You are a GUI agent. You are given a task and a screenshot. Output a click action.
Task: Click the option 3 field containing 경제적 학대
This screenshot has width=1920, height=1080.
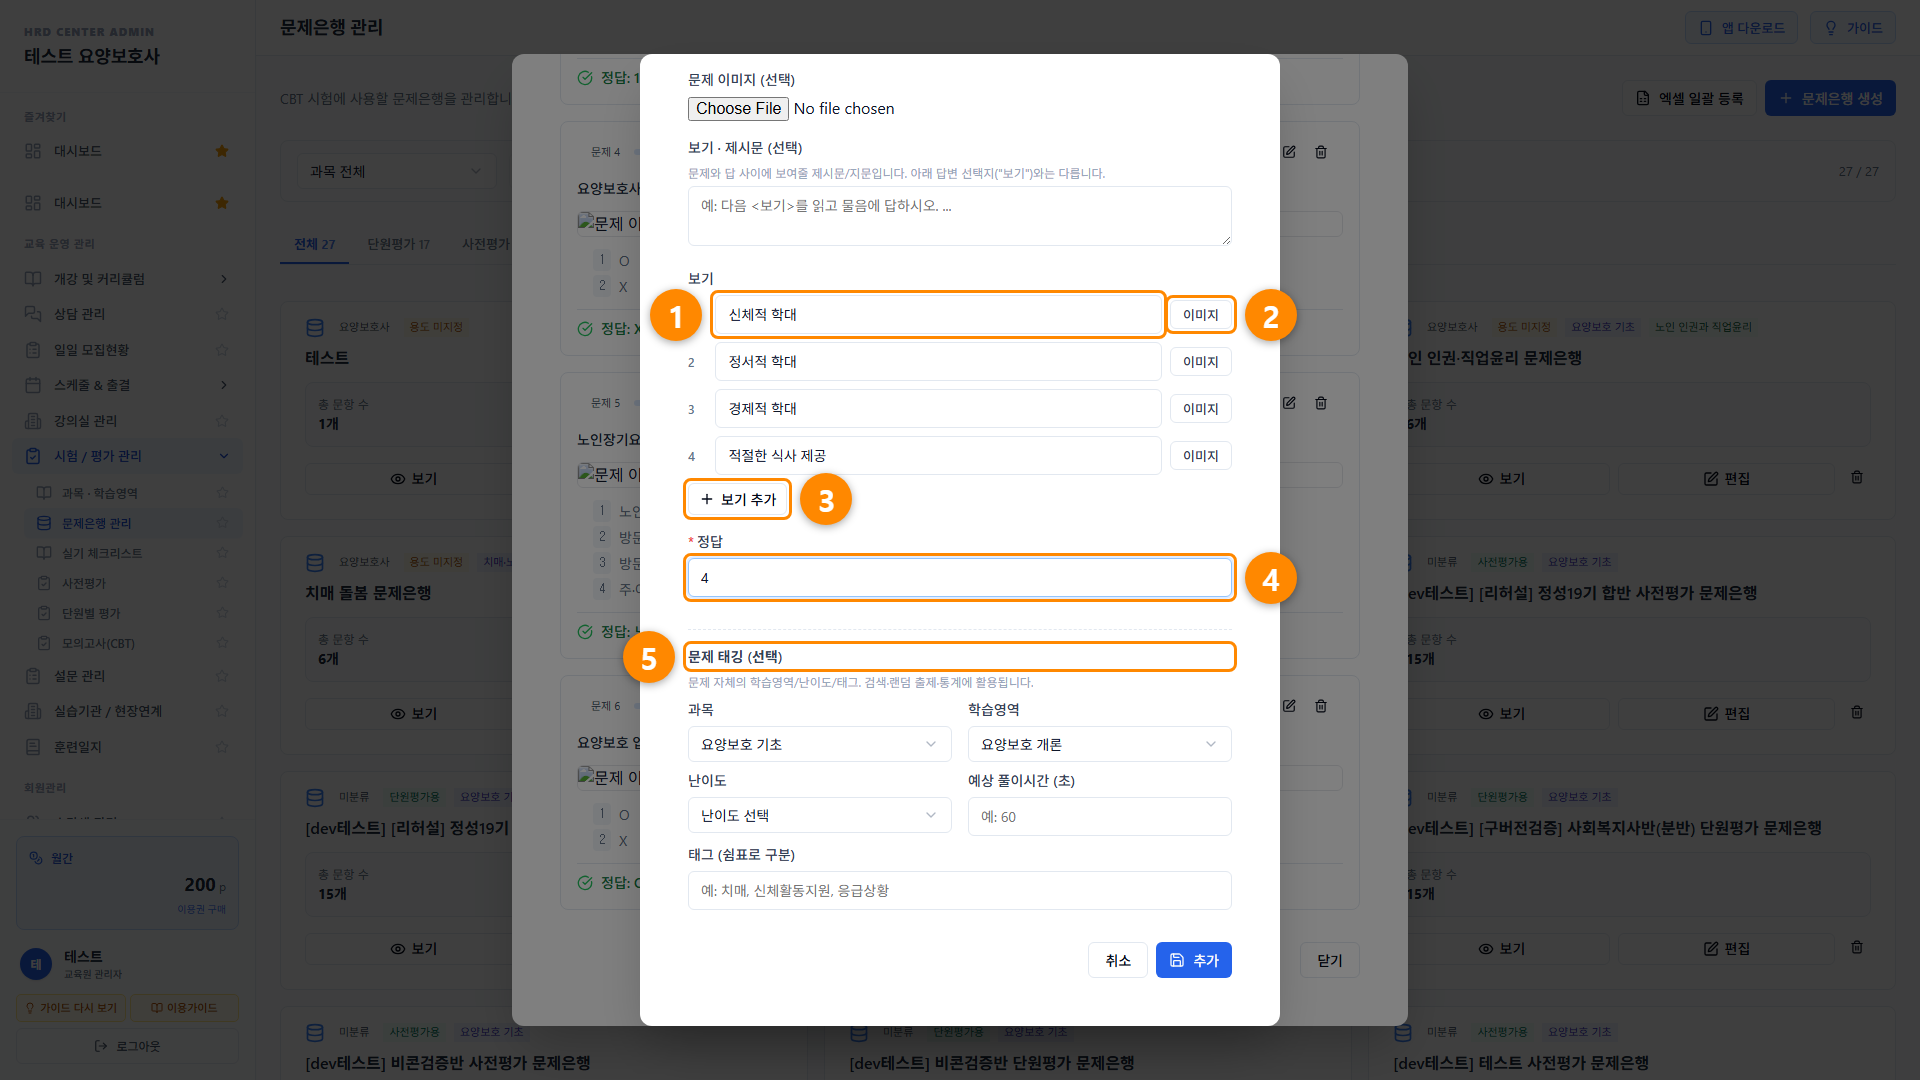pos(938,409)
